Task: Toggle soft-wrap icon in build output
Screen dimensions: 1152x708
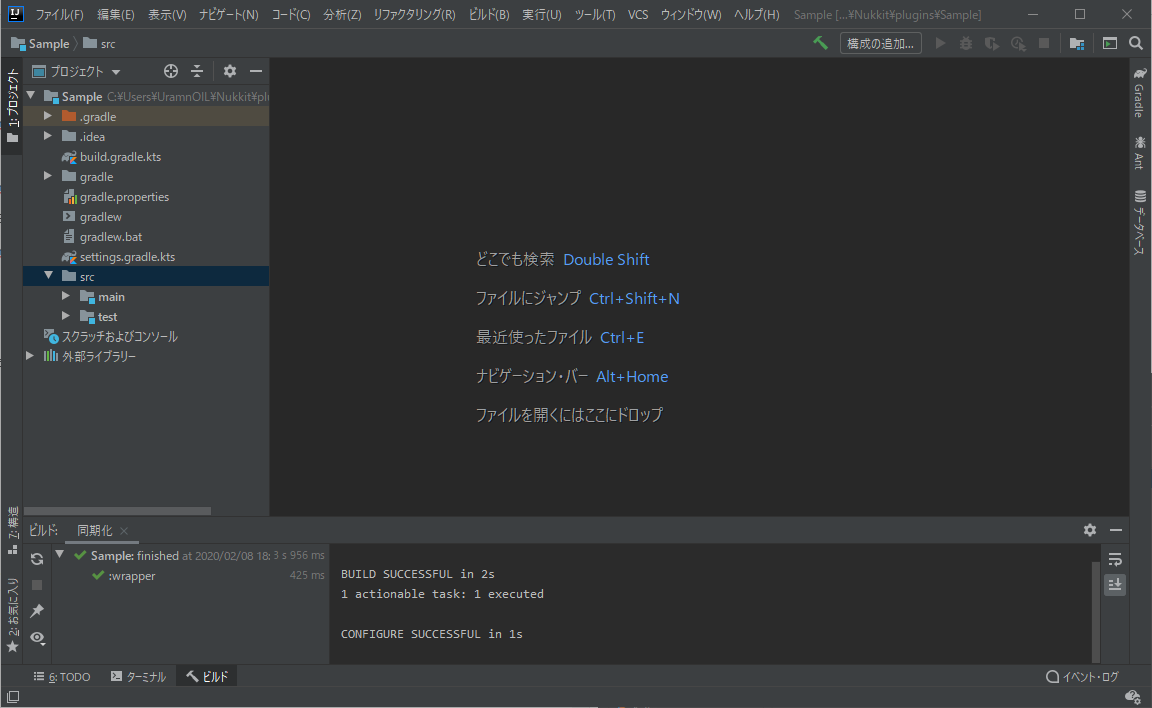Action: [x=1115, y=560]
